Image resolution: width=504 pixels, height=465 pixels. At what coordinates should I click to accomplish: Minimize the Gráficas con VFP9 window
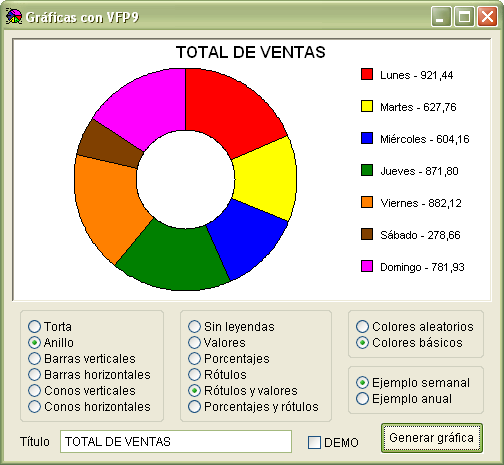(441, 16)
